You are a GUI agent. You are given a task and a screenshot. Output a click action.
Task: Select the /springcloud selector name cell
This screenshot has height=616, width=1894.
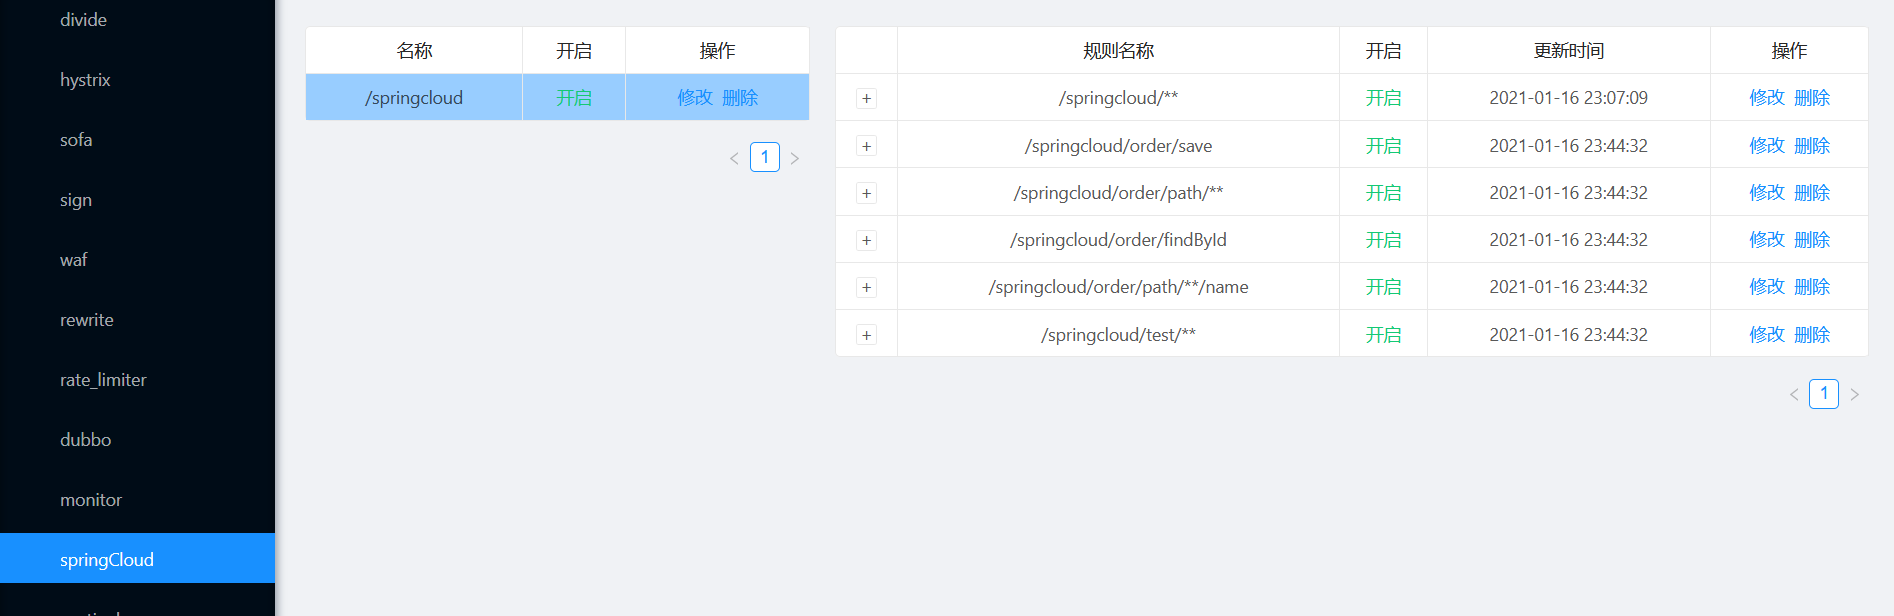[x=414, y=98]
